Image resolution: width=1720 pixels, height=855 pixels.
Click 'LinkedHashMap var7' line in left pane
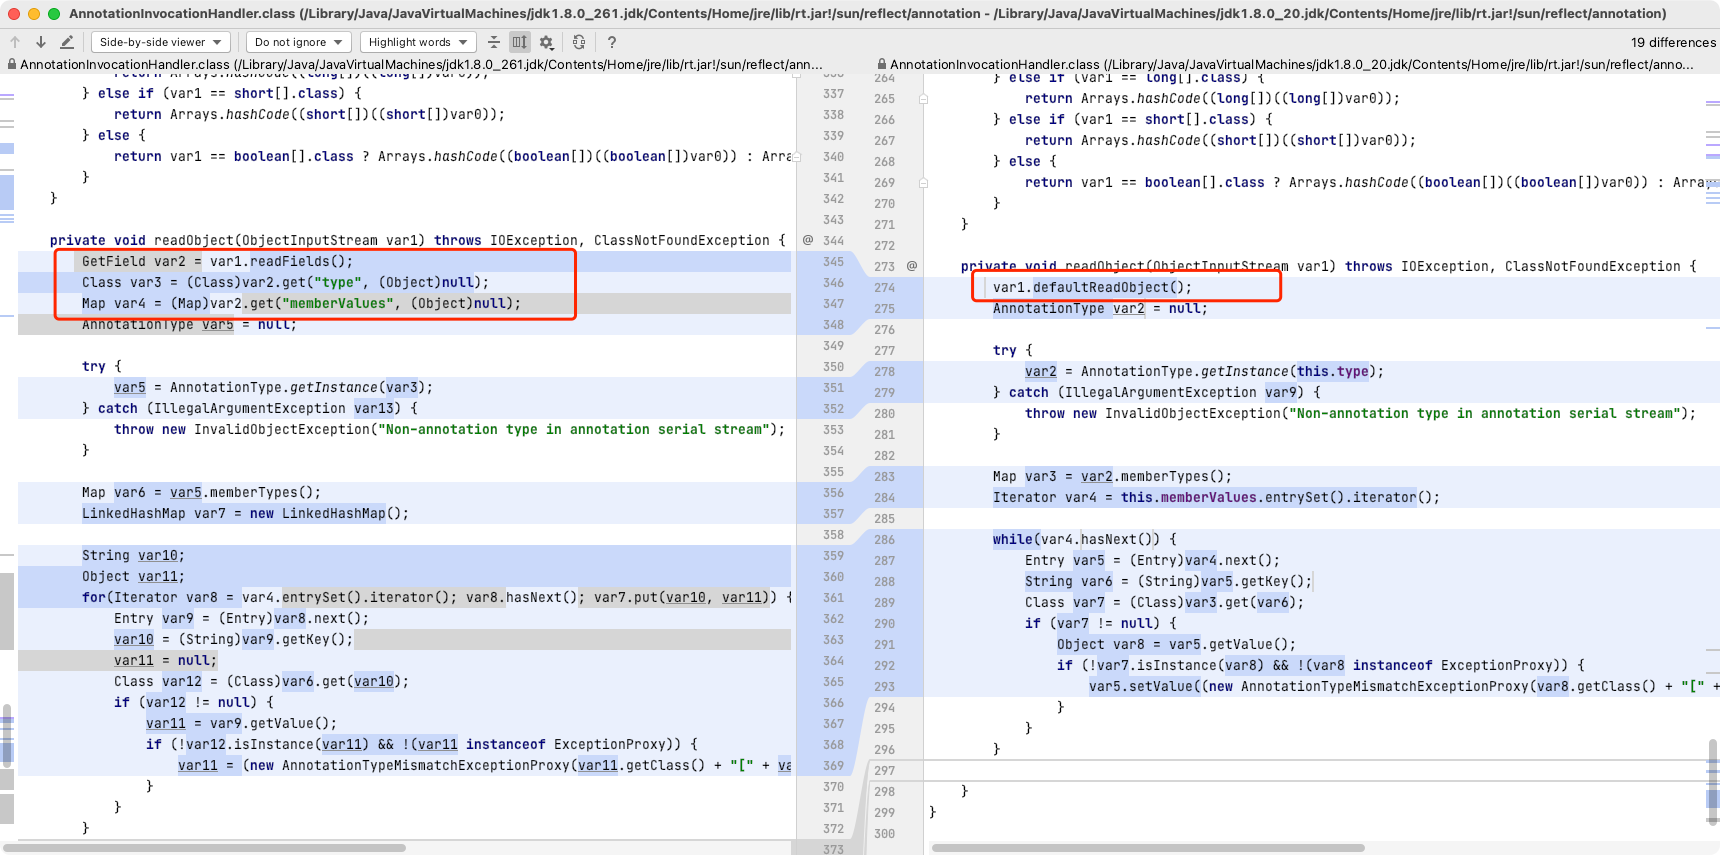pyautogui.click(x=245, y=513)
